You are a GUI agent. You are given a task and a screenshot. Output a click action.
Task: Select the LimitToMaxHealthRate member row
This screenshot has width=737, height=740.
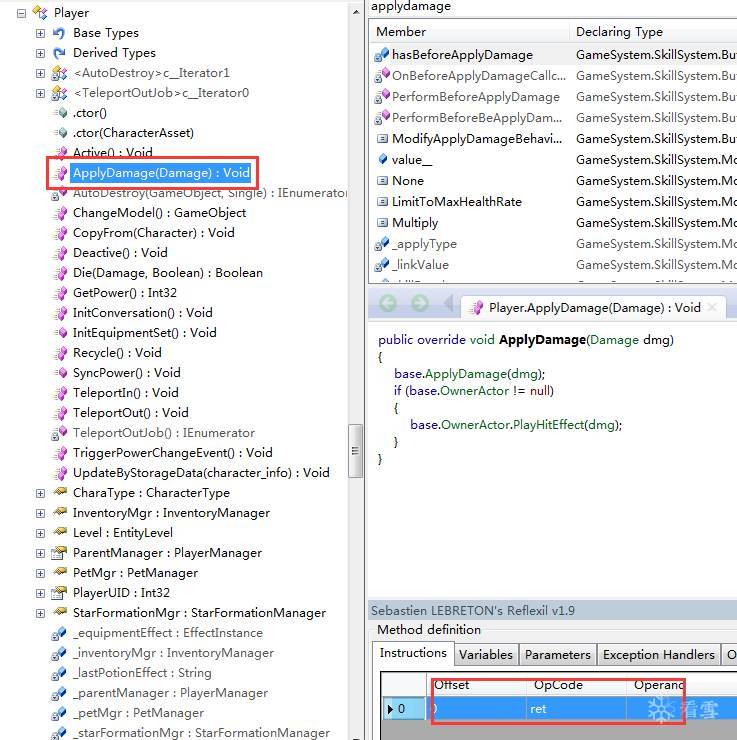pyautogui.click(x=553, y=202)
